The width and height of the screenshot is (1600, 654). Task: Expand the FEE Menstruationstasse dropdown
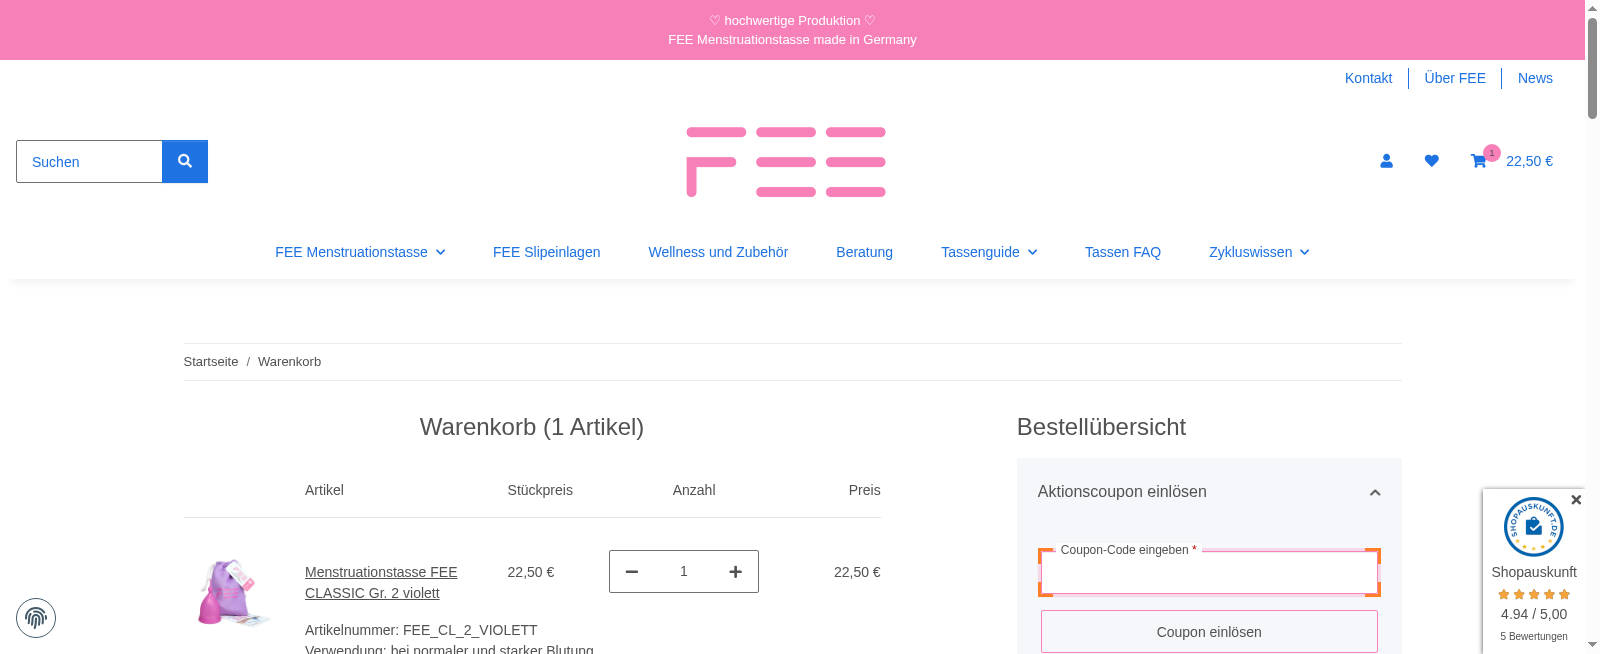360,252
